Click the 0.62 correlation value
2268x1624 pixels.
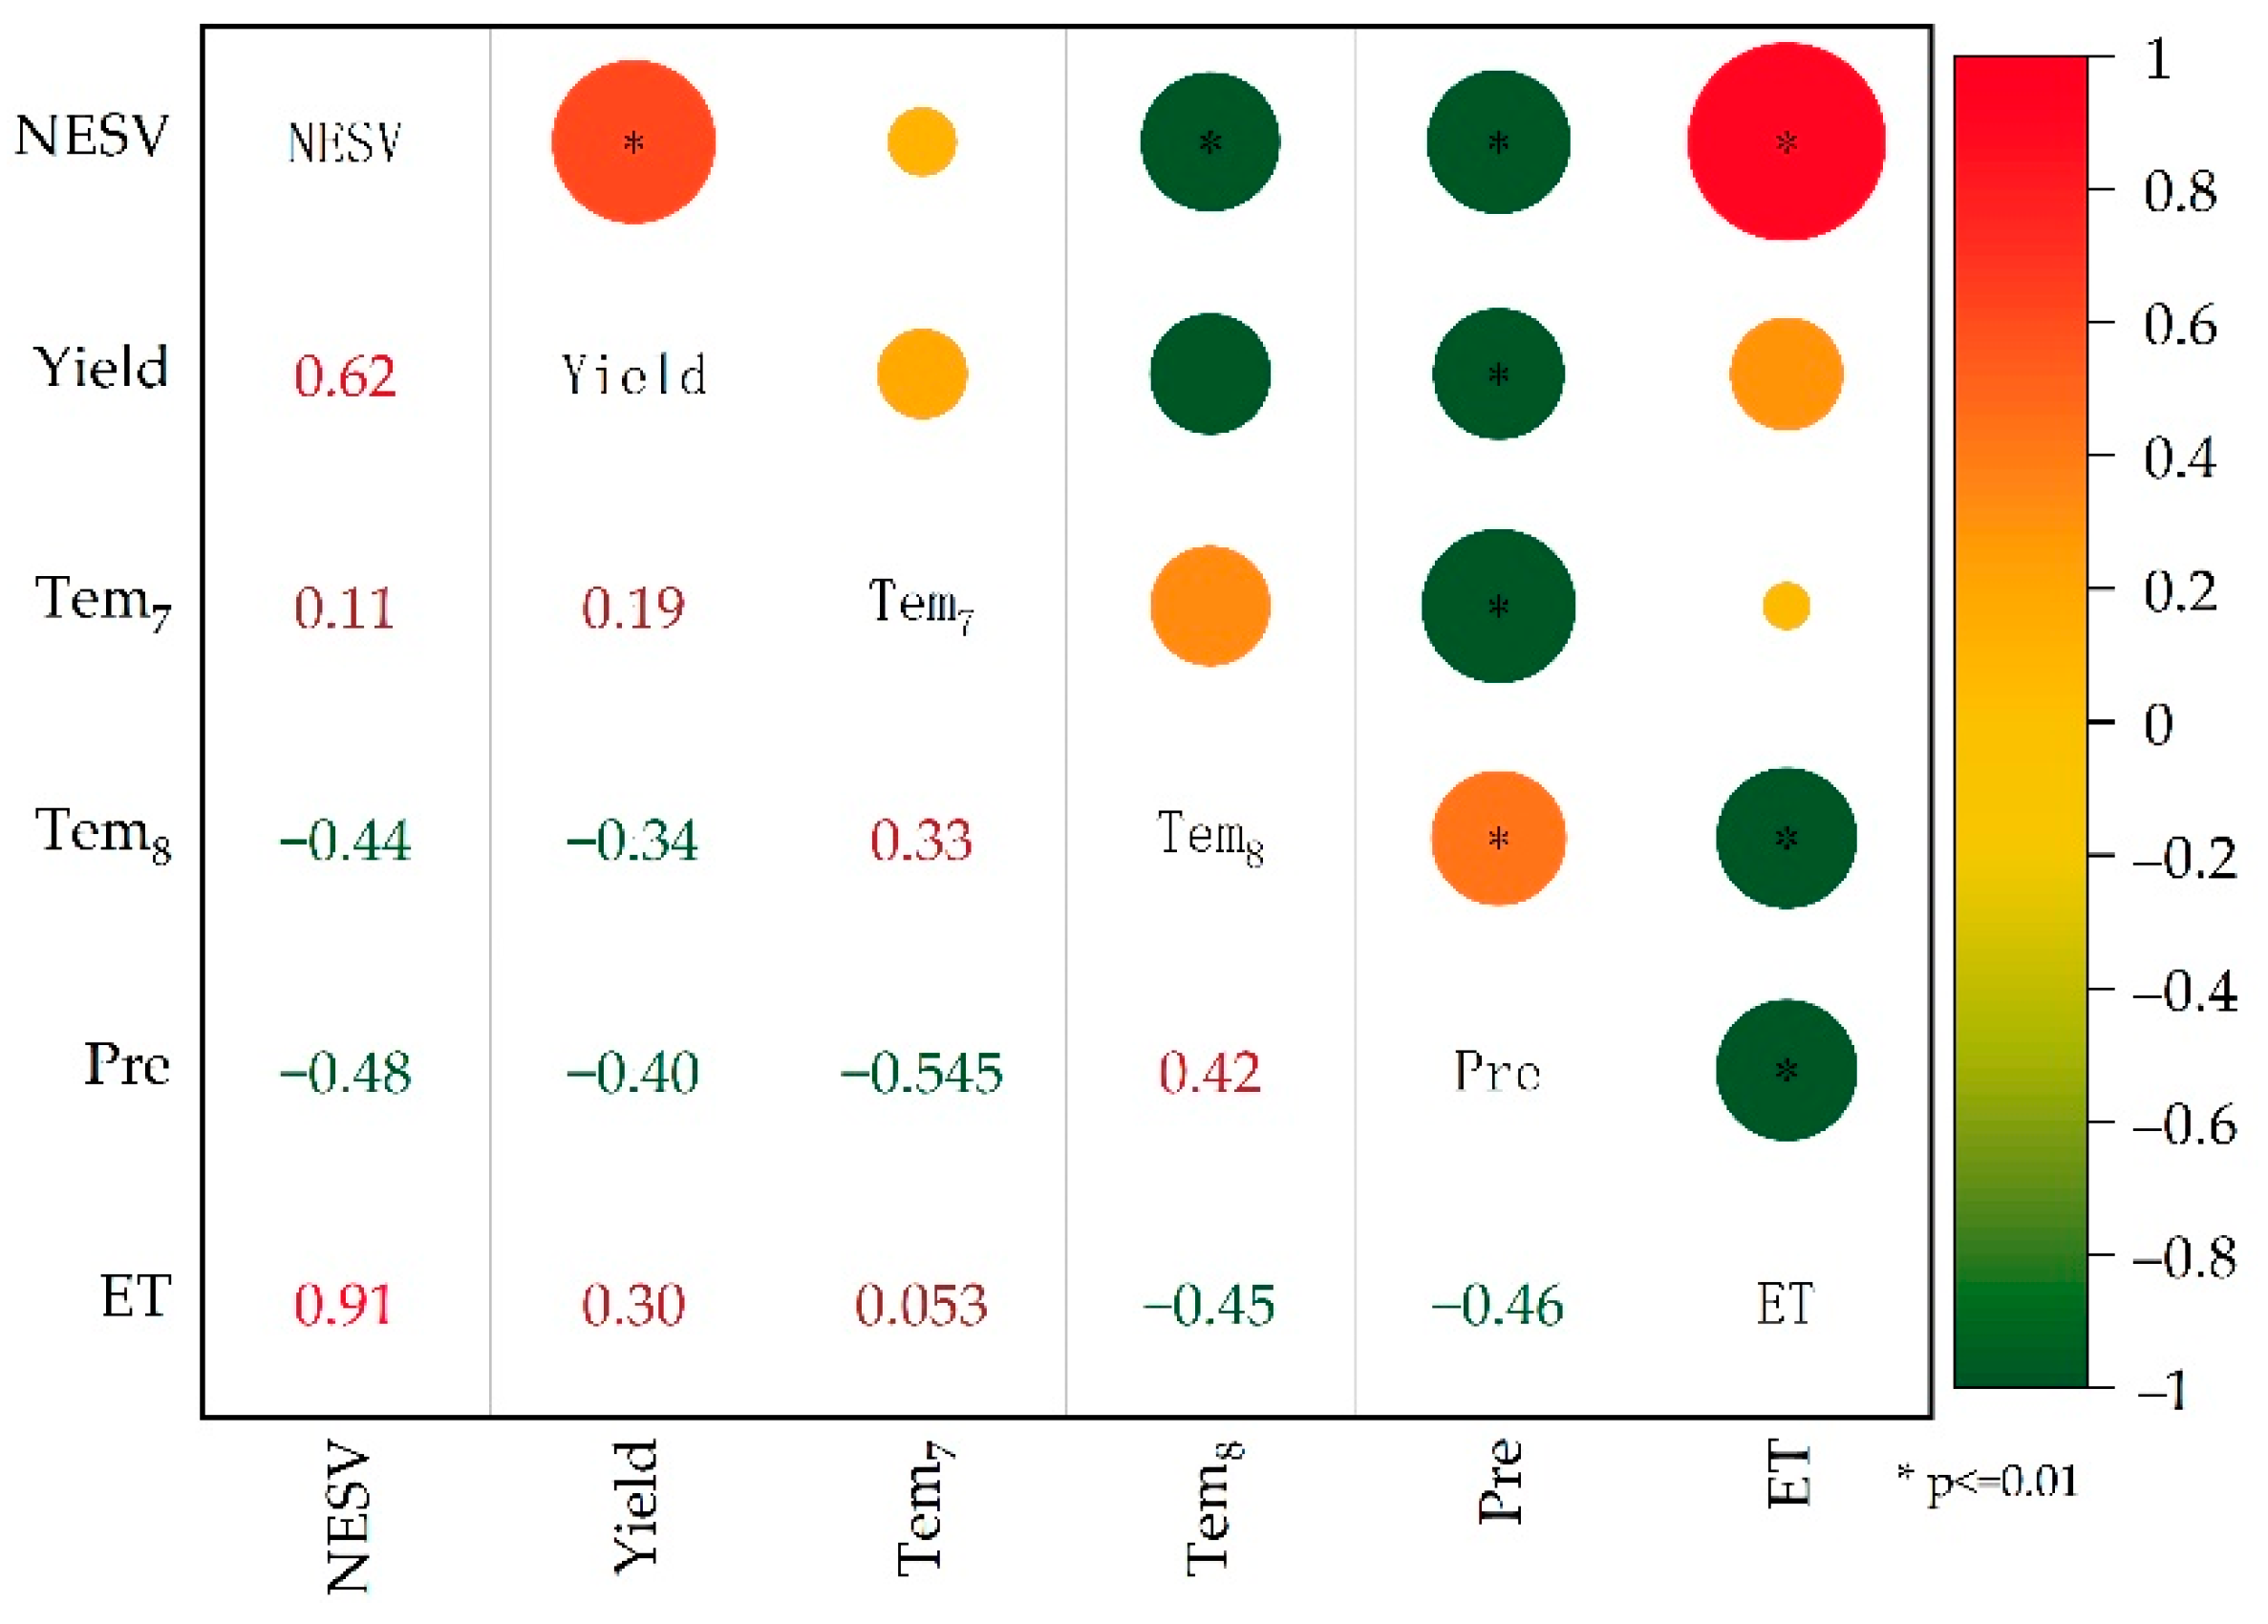[x=345, y=376]
